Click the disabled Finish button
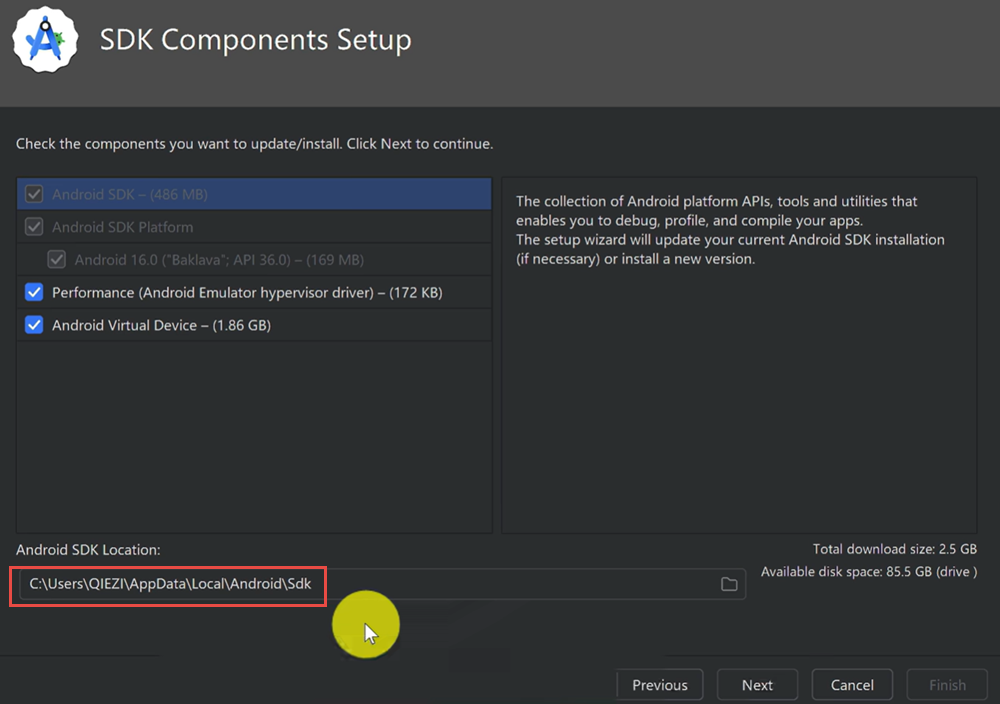The height and width of the screenshot is (704, 1000). point(946,685)
